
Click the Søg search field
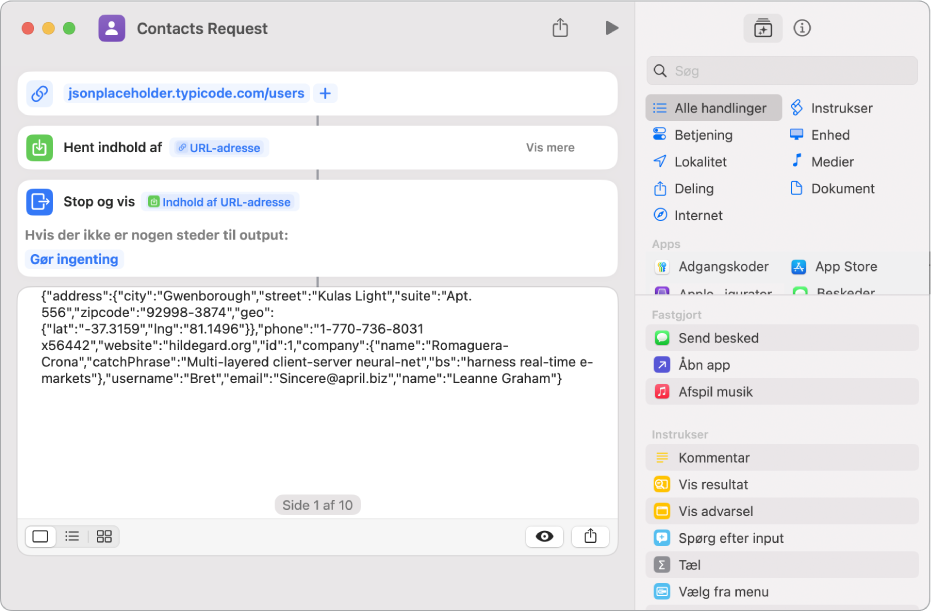(782, 71)
